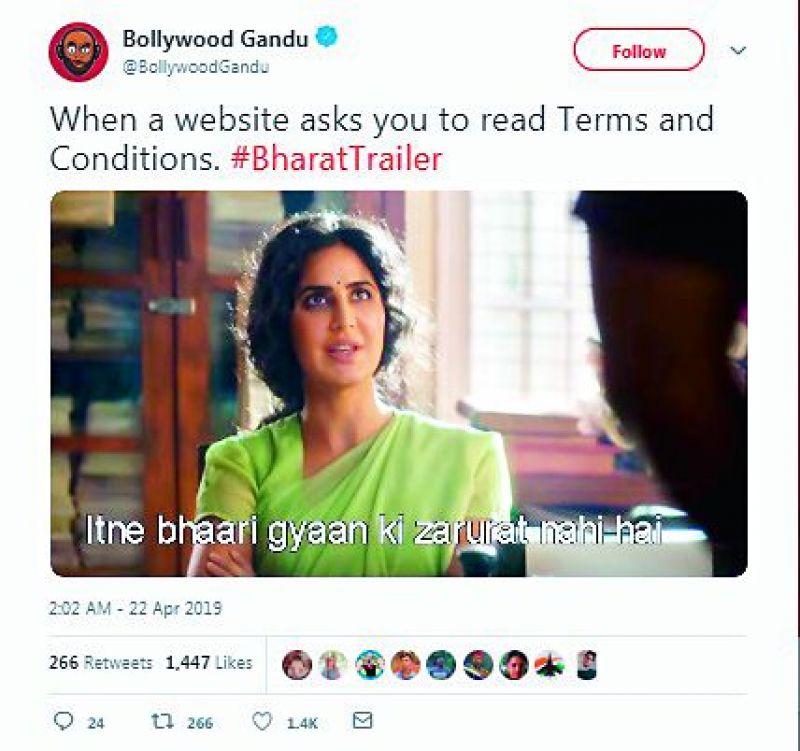Open the tweet timestamp 22 Apr 2019
The height and width of the screenshot is (751, 800).
(135, 608)
